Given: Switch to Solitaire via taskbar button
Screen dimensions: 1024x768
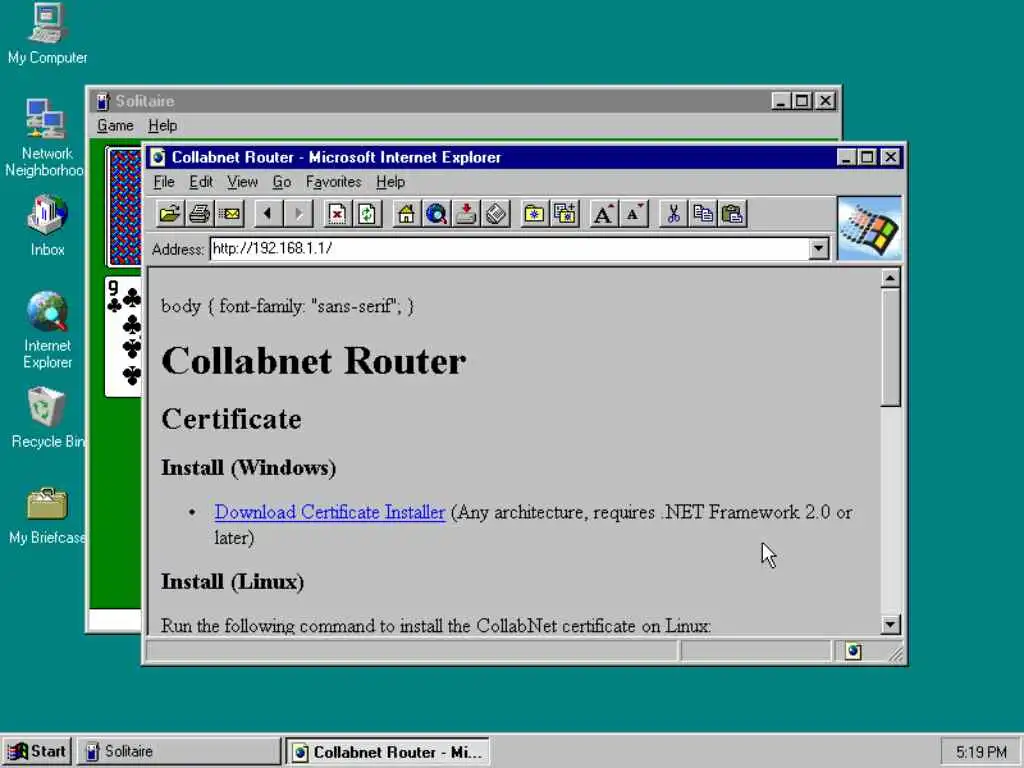Looking at the screenshot, I should pos(178,752).
